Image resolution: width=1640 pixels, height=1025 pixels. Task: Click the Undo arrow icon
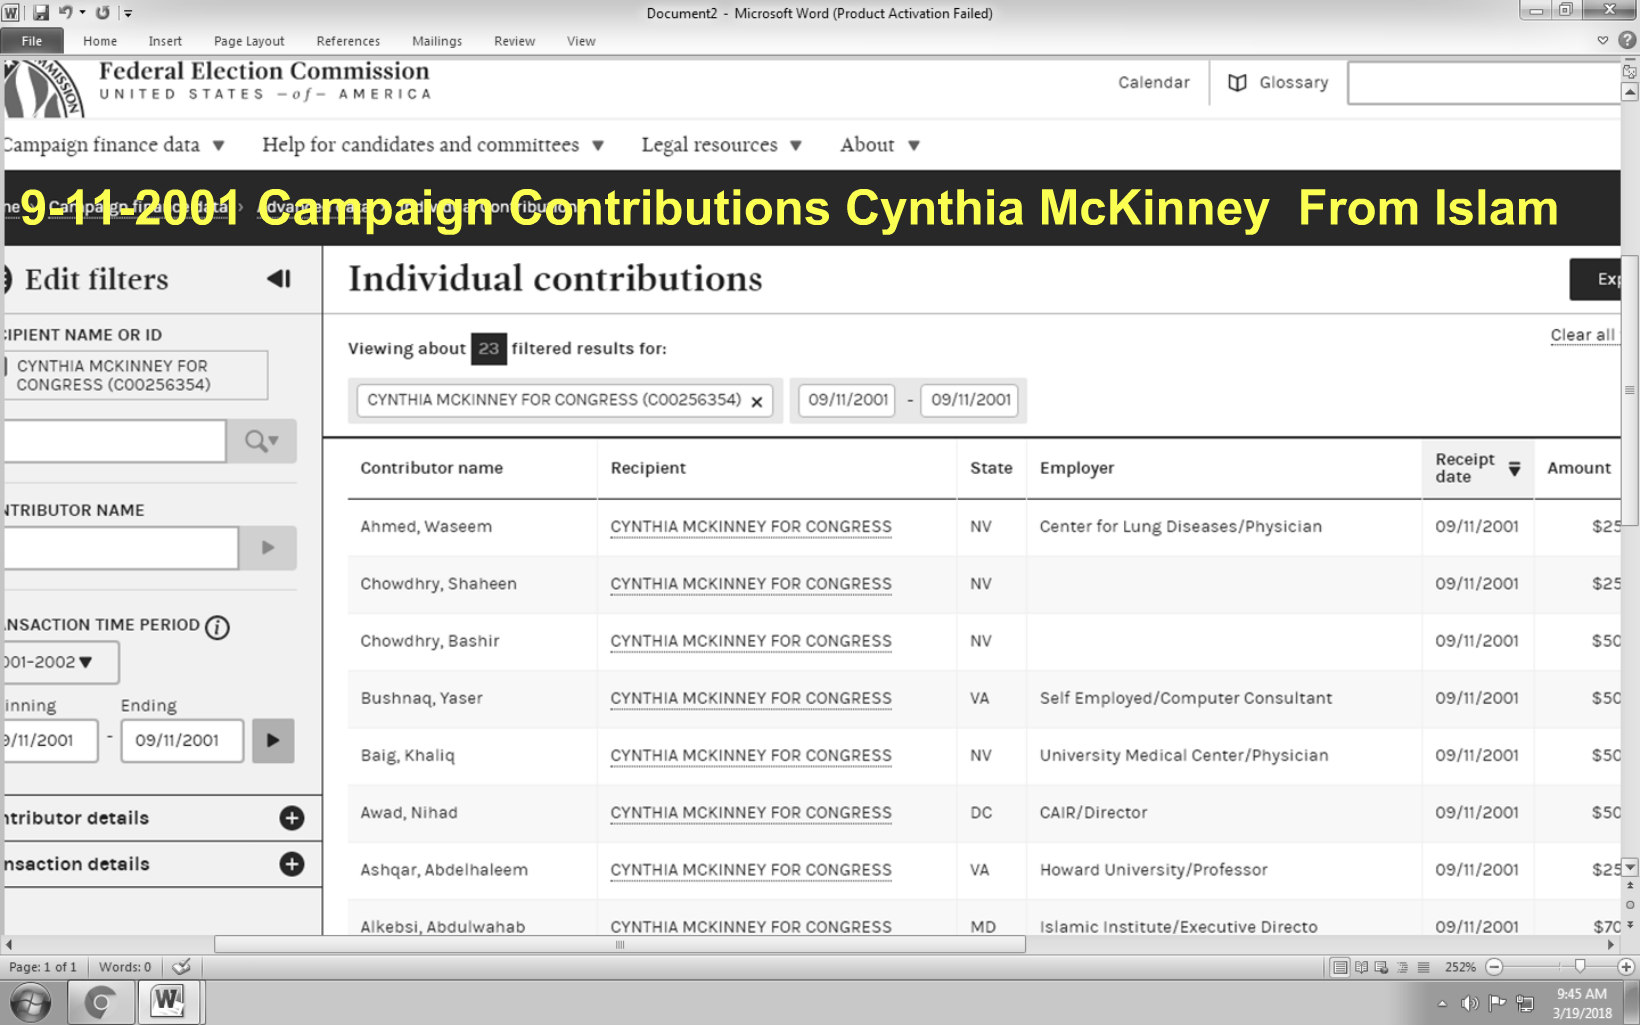66,13
